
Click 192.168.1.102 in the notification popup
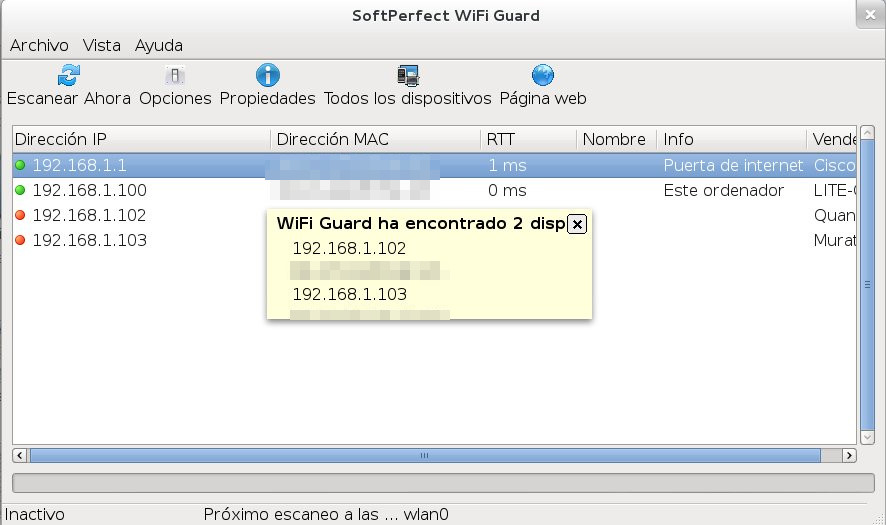(349, 248)
